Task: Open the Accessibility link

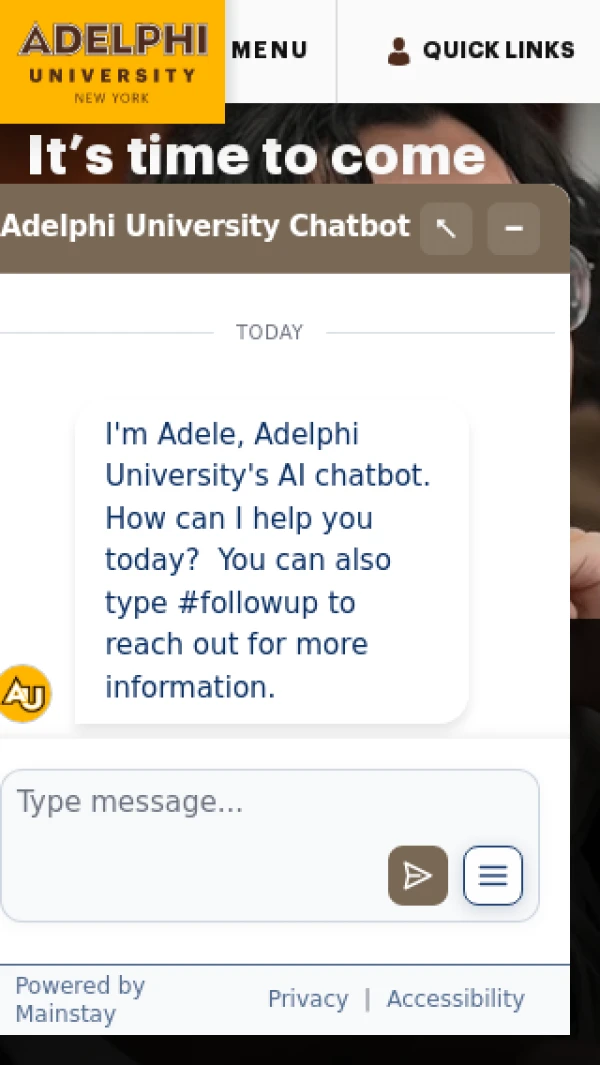Action: click(x=455, y=999)
